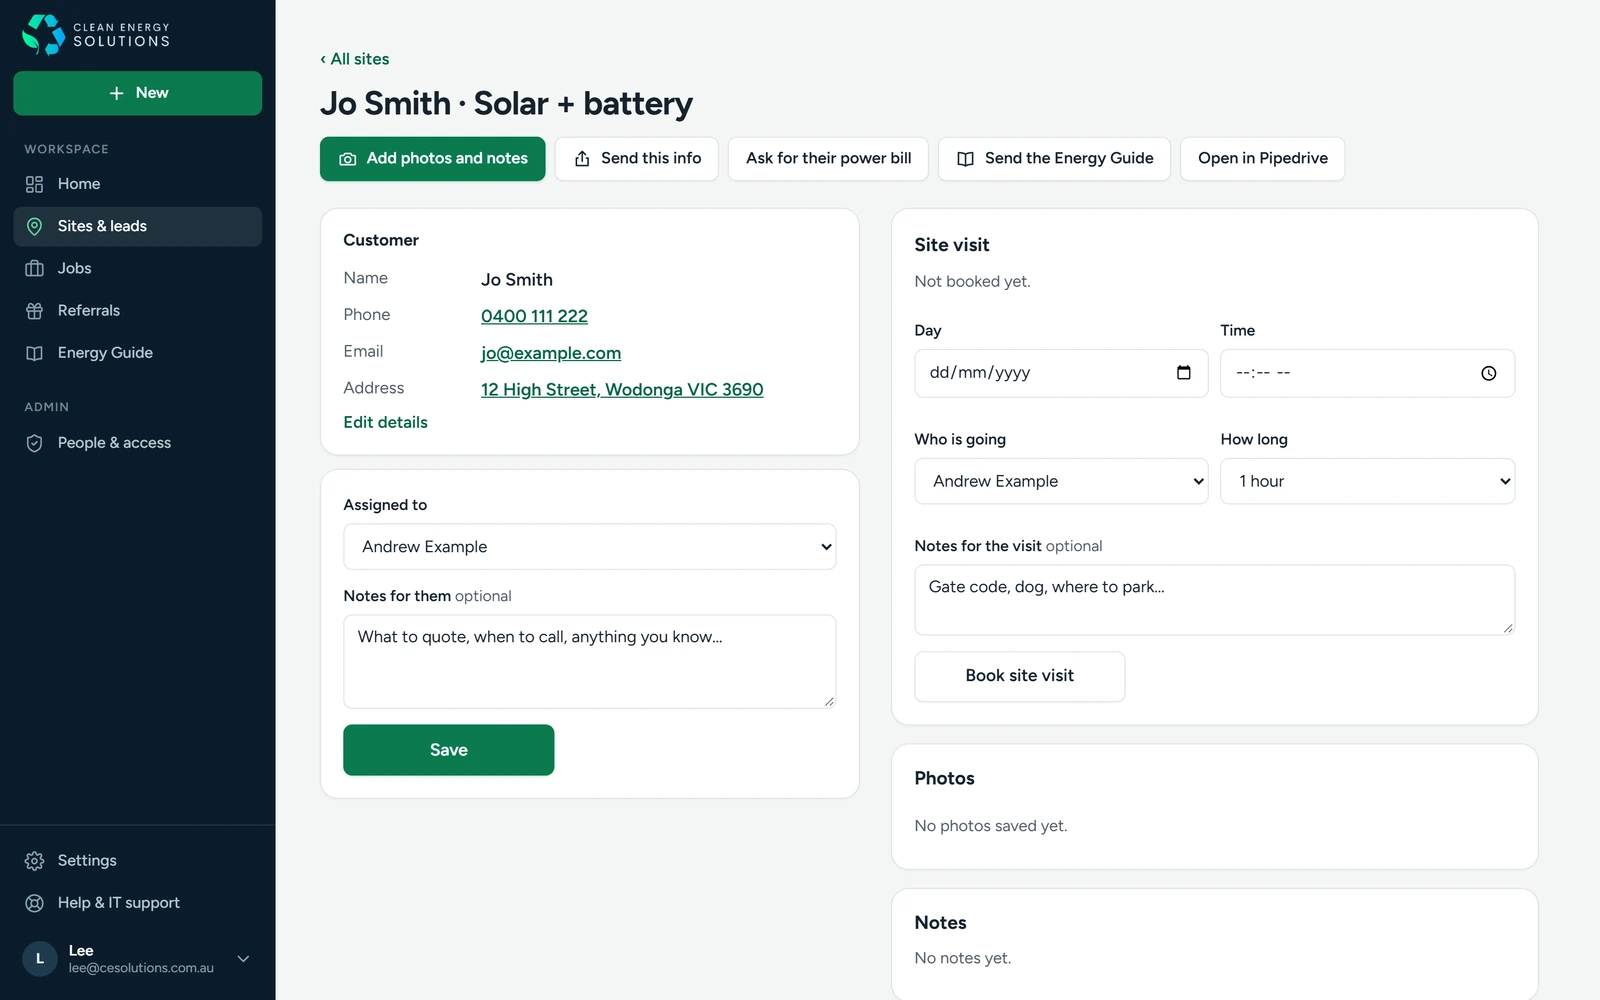
Task: Click the Not booked yet status text
Action: pos(972,282)
